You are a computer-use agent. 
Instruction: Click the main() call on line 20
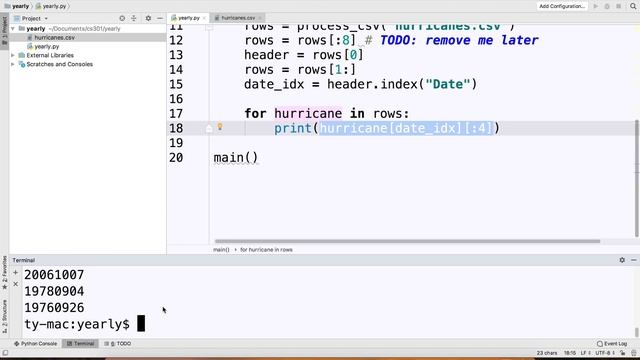click(x=236, y=158)
